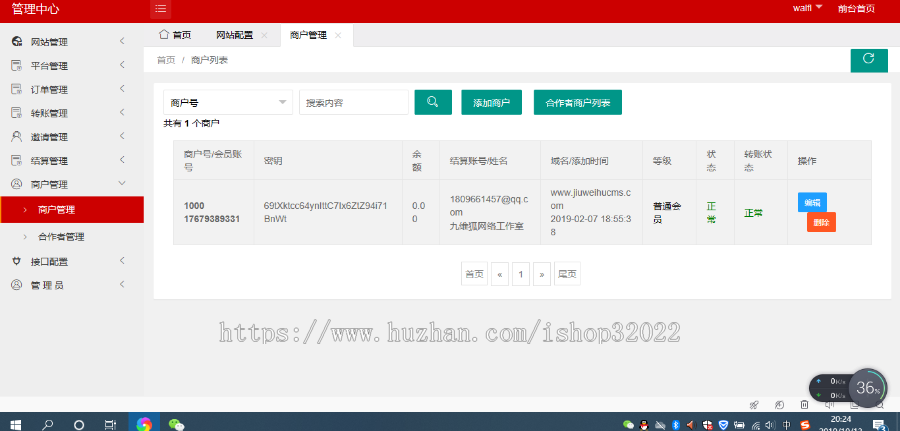Click the green refresh button icon
The width and height of the screenshot is (900, 431).
pyautogui.click(x=868, y=59)
